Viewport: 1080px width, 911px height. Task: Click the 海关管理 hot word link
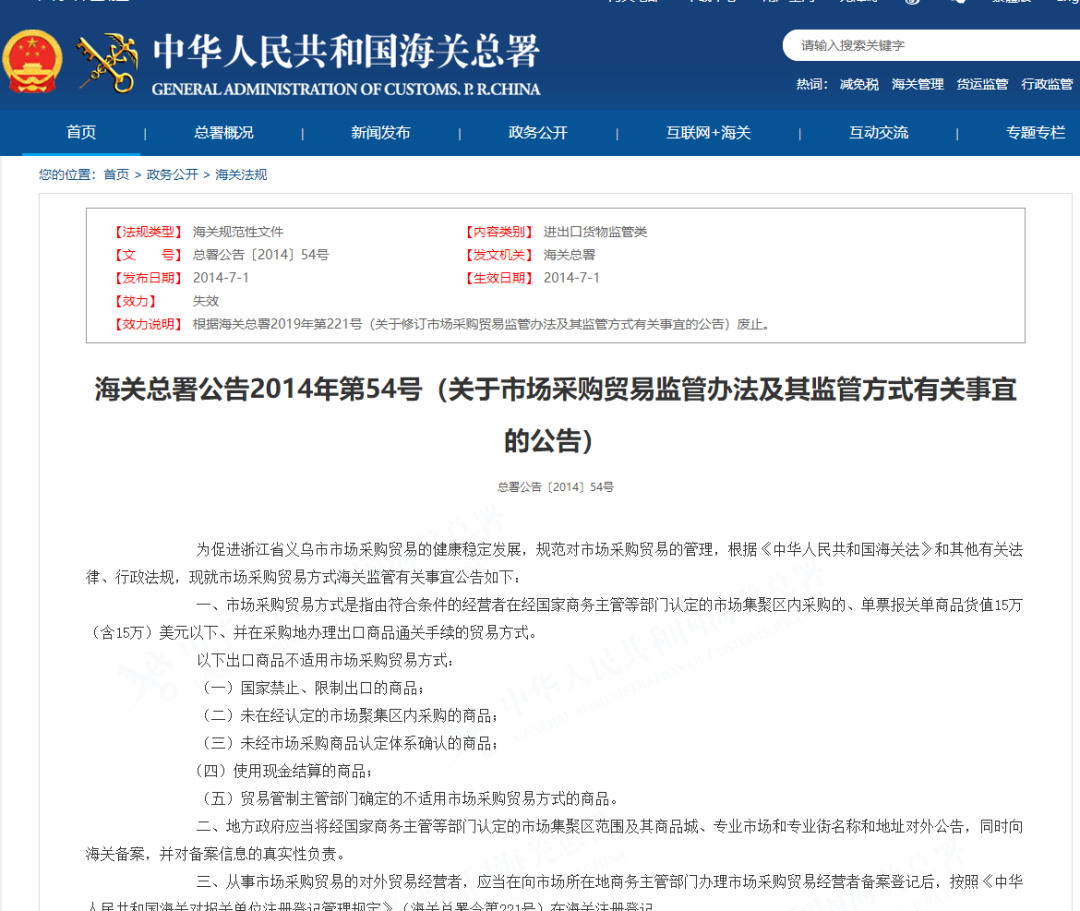(915, 84)
